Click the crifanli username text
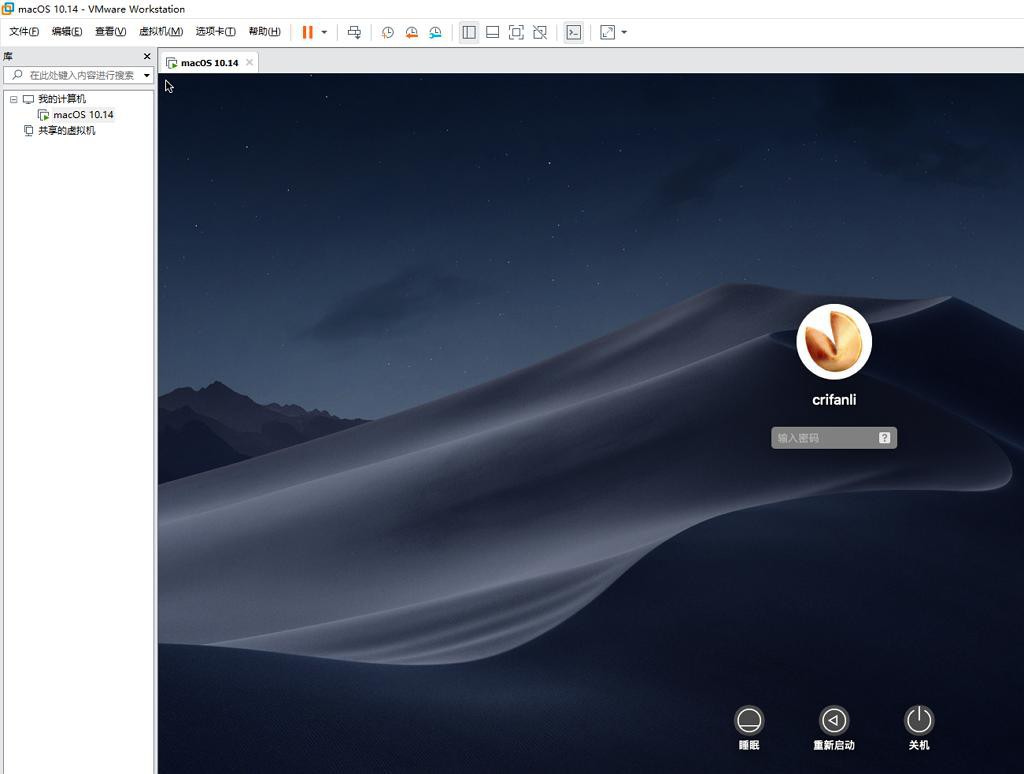This screenshot has height=774, width=1024. 834,400
